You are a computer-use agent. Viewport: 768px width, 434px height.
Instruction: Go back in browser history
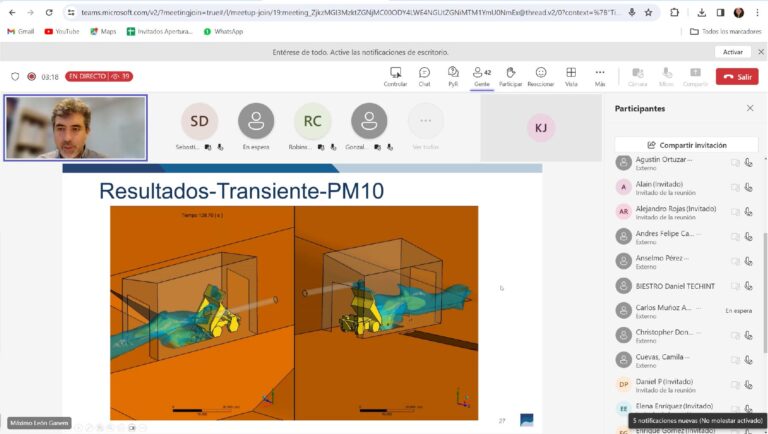pos(12,13)
